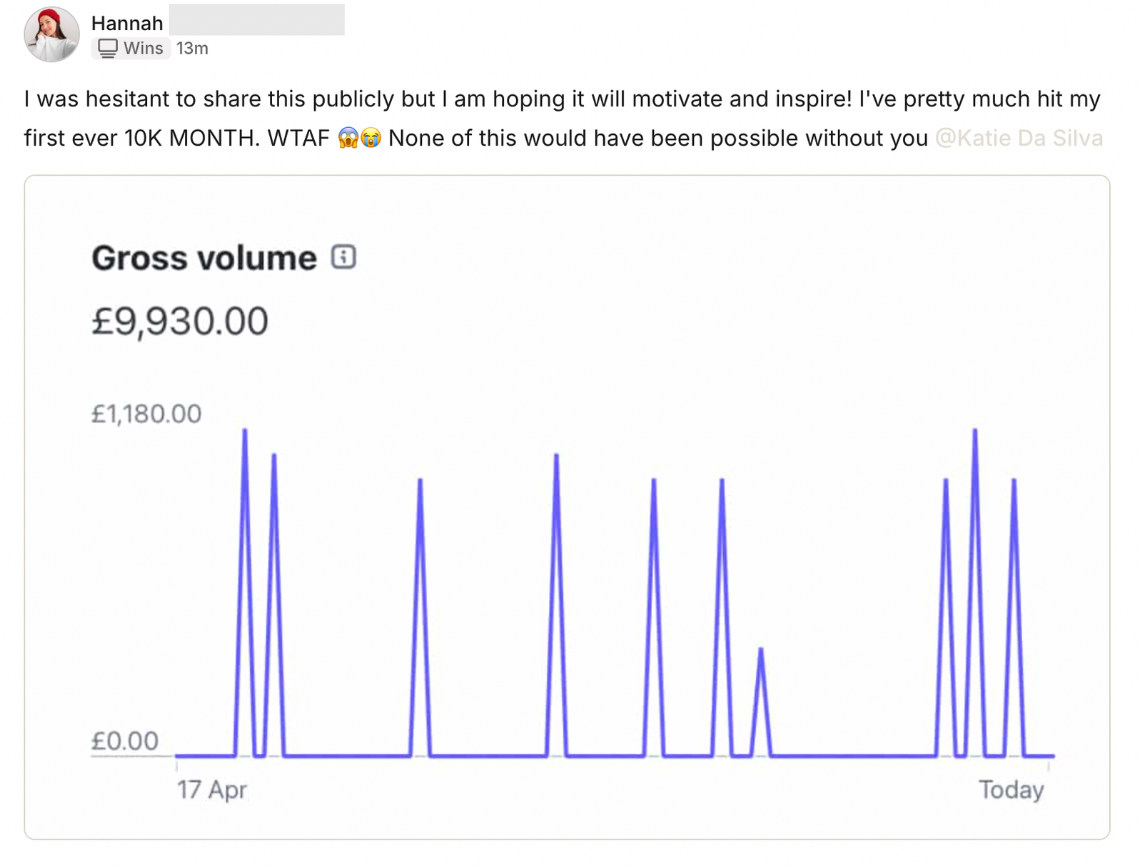Click the screaming face emoji
The image size is (1138, 866).
tap(349, 138)
